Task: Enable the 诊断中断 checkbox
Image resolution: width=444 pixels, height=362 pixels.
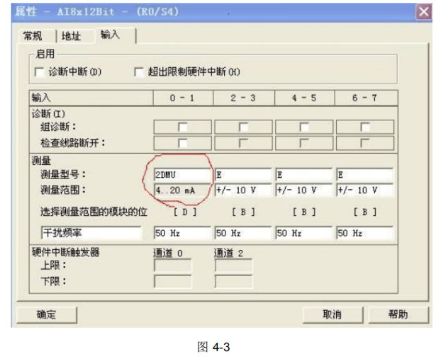Action: click(x=40, y=72)
